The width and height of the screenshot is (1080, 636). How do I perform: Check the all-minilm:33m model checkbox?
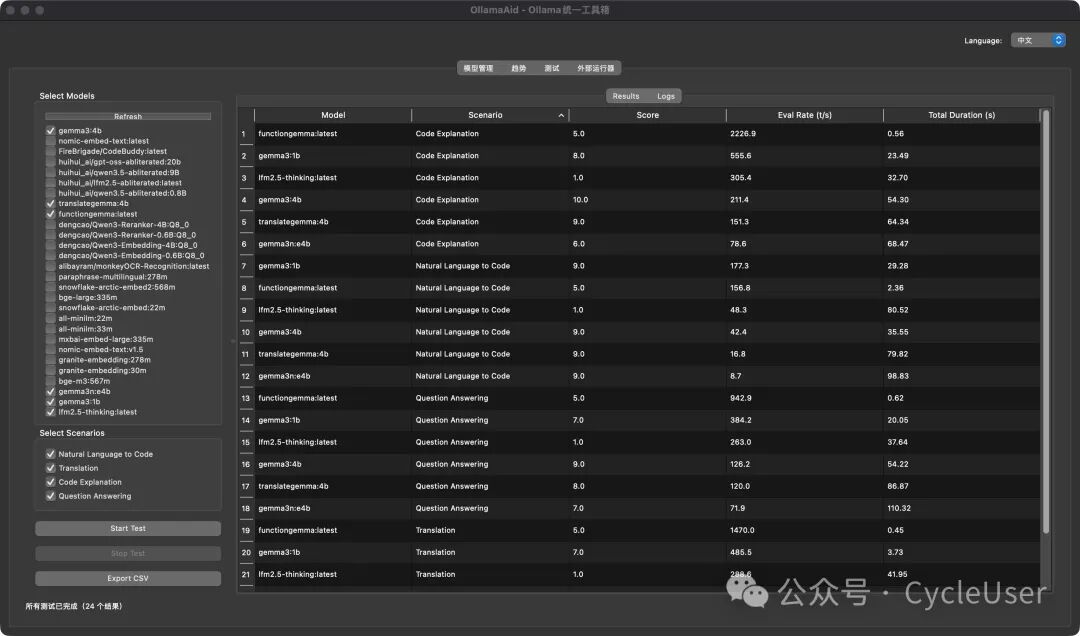point(50,329)
